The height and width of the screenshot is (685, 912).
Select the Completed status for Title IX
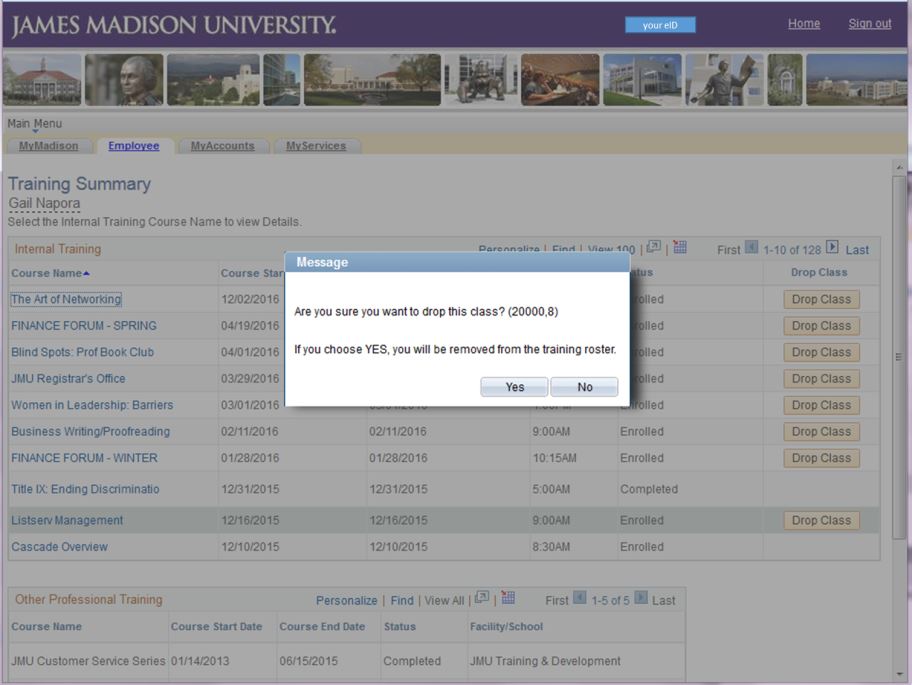click(x=649, y=489)
